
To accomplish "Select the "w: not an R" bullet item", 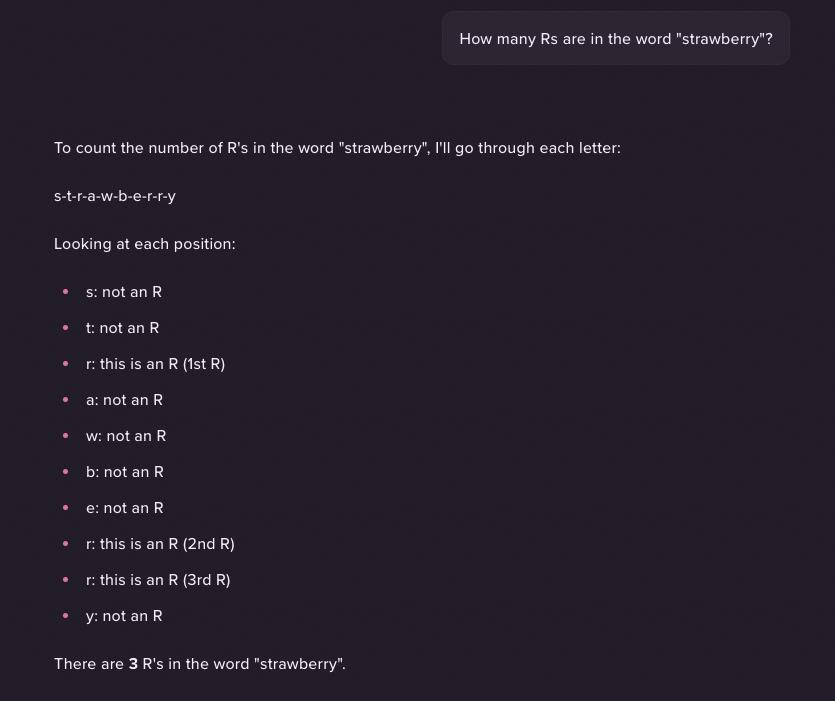I will click(126, 436).
